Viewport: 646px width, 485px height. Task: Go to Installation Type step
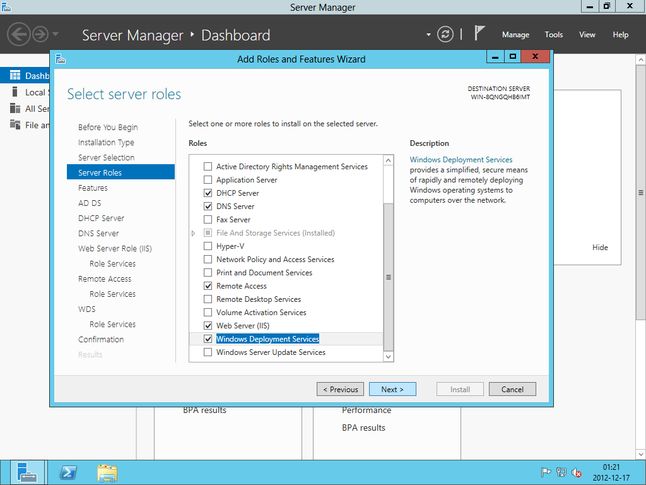pyautogui.click(x=106, y=142)
